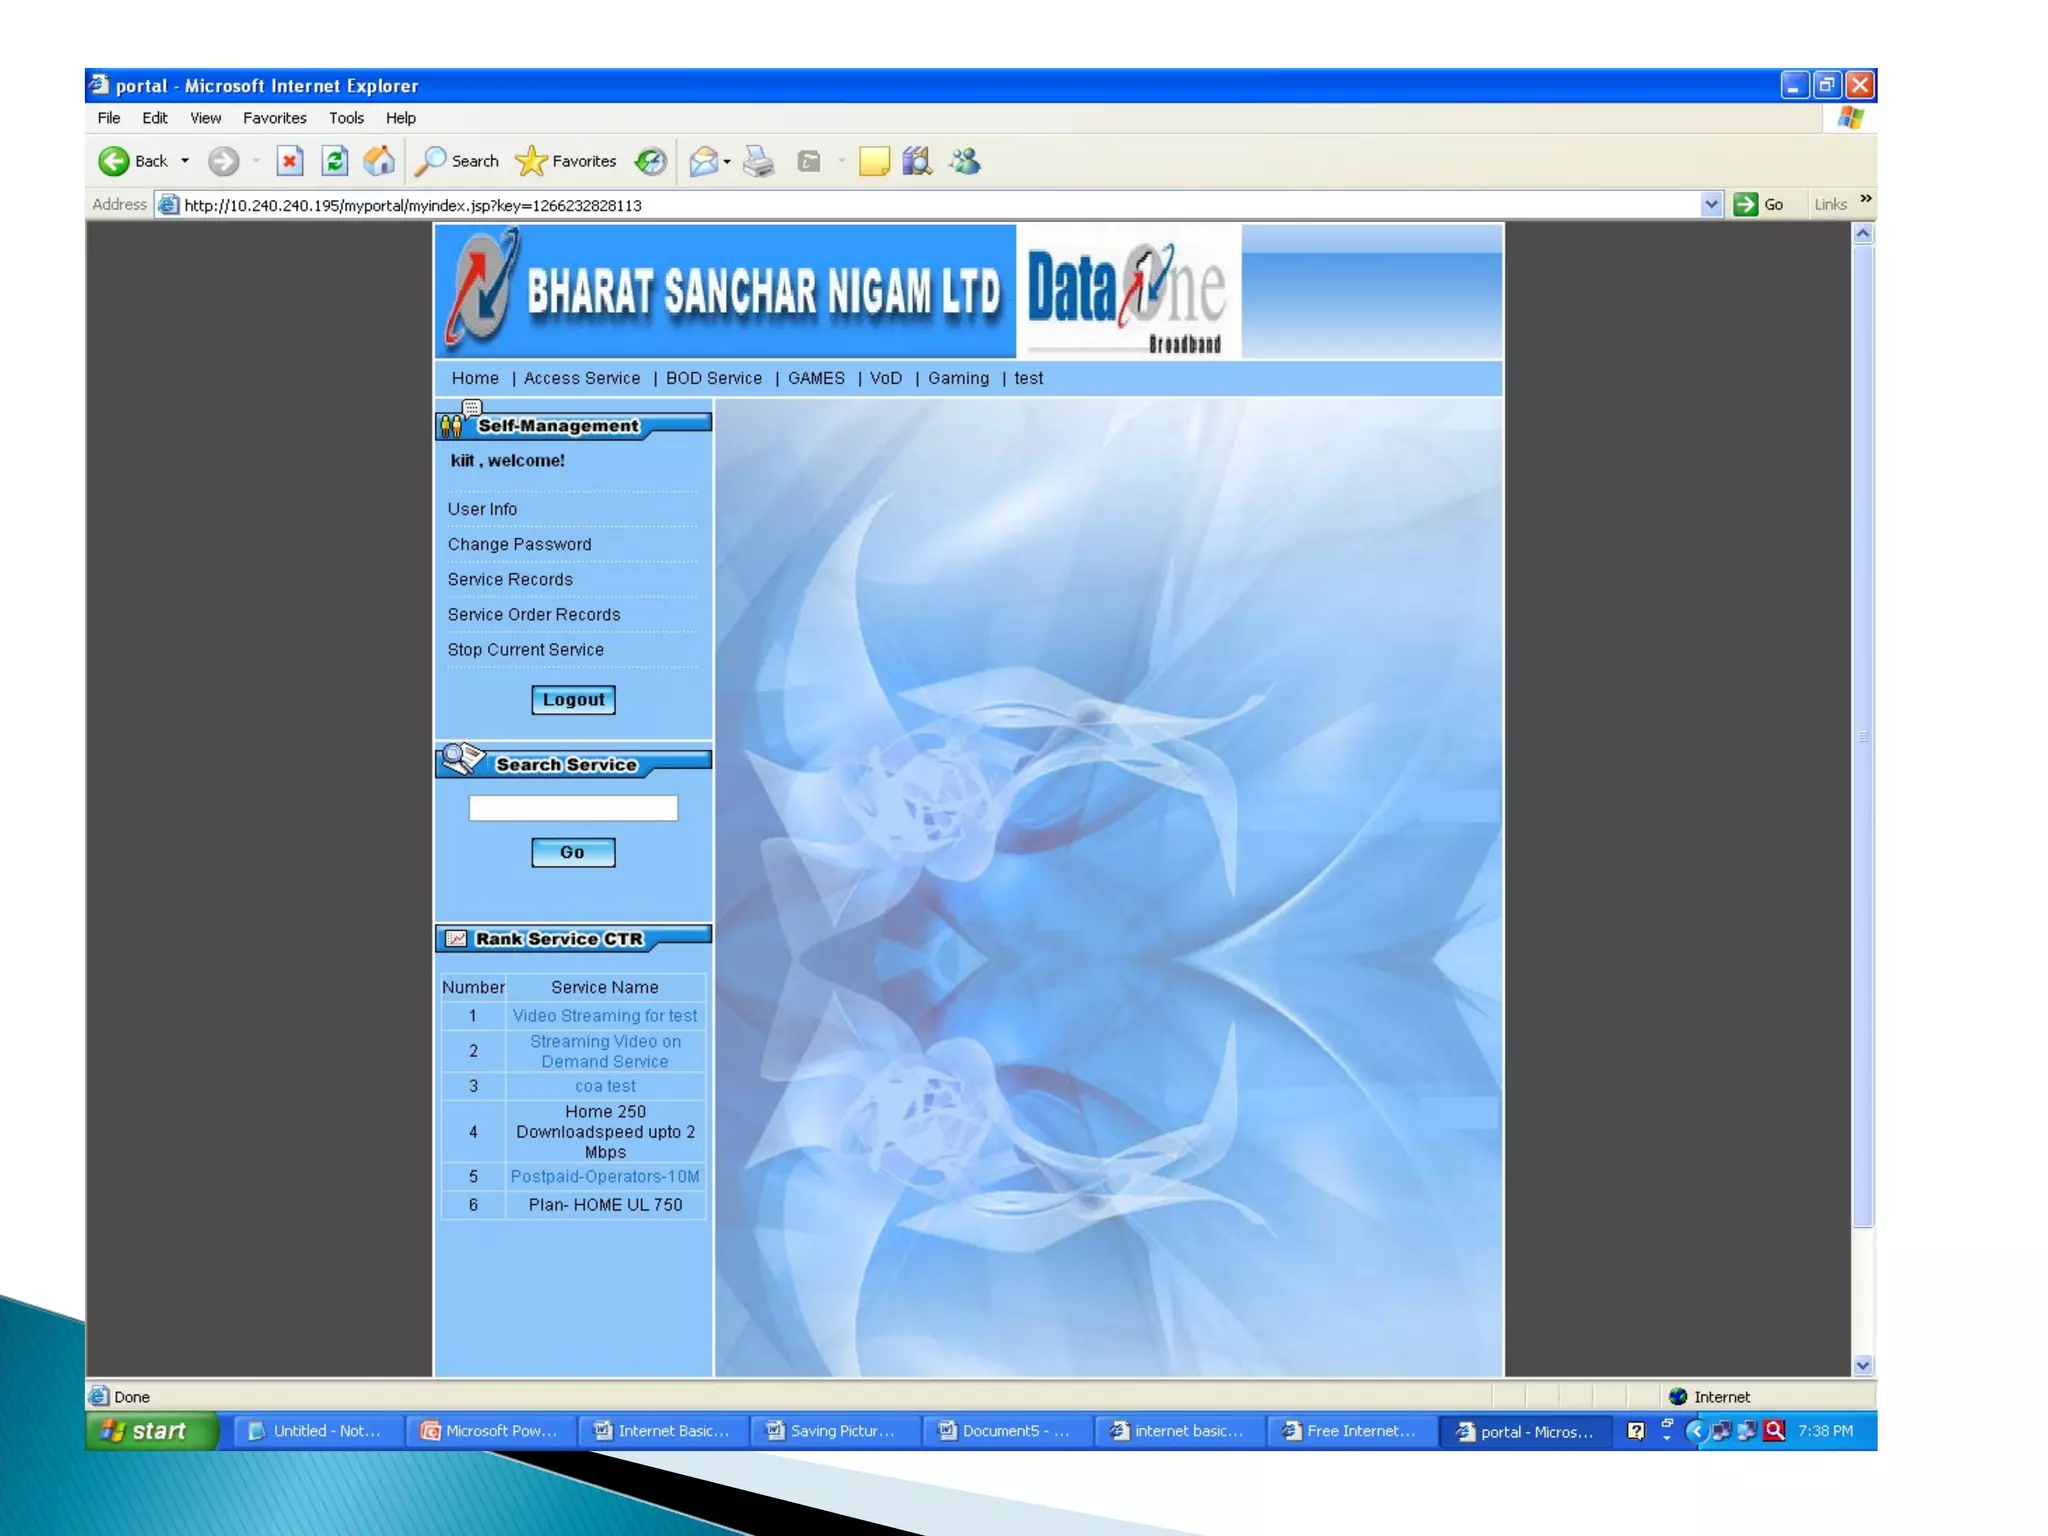The height and width of the screenshot is (1536, 2048).
Task: Open the toolbar Search magnifier
Action: point(432,161)
